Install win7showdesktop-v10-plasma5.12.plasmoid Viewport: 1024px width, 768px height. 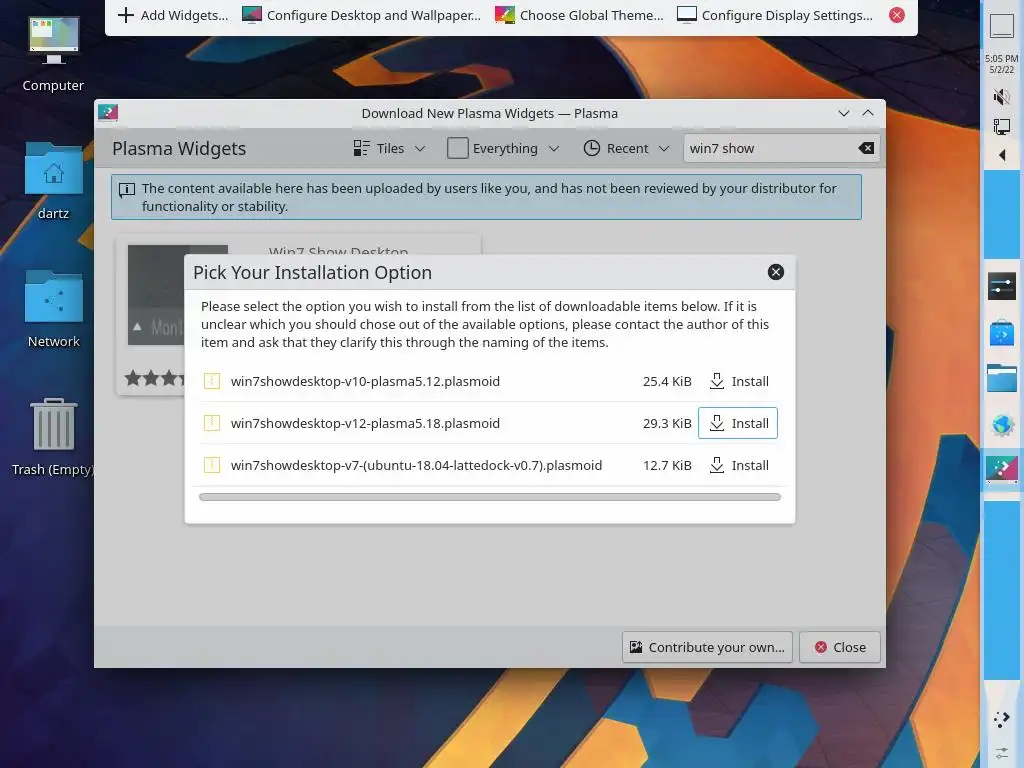(x=738, y=381)
